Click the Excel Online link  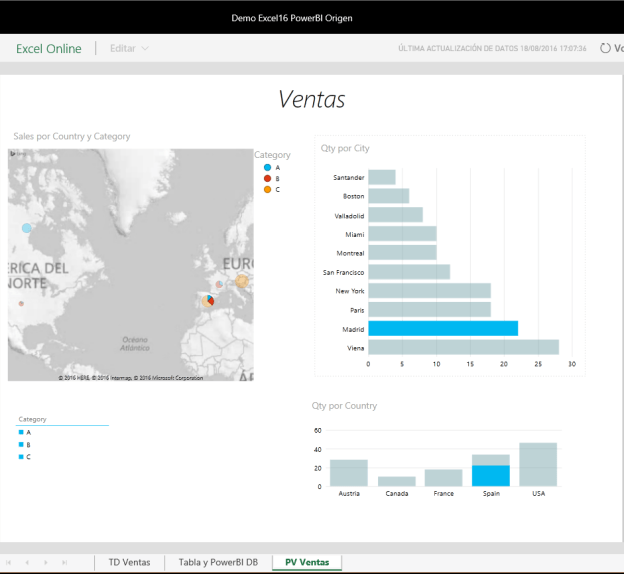(x=49, y=48)
